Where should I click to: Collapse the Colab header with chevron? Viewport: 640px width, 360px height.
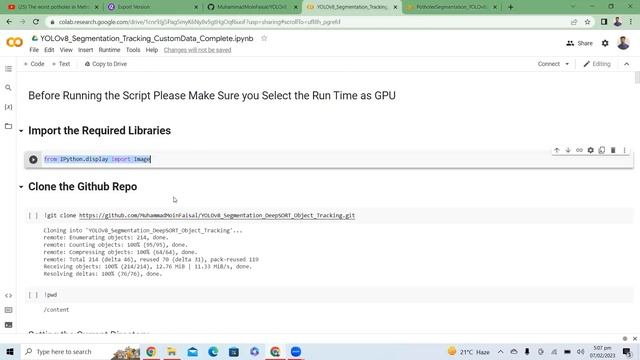(x=627, y=64)
